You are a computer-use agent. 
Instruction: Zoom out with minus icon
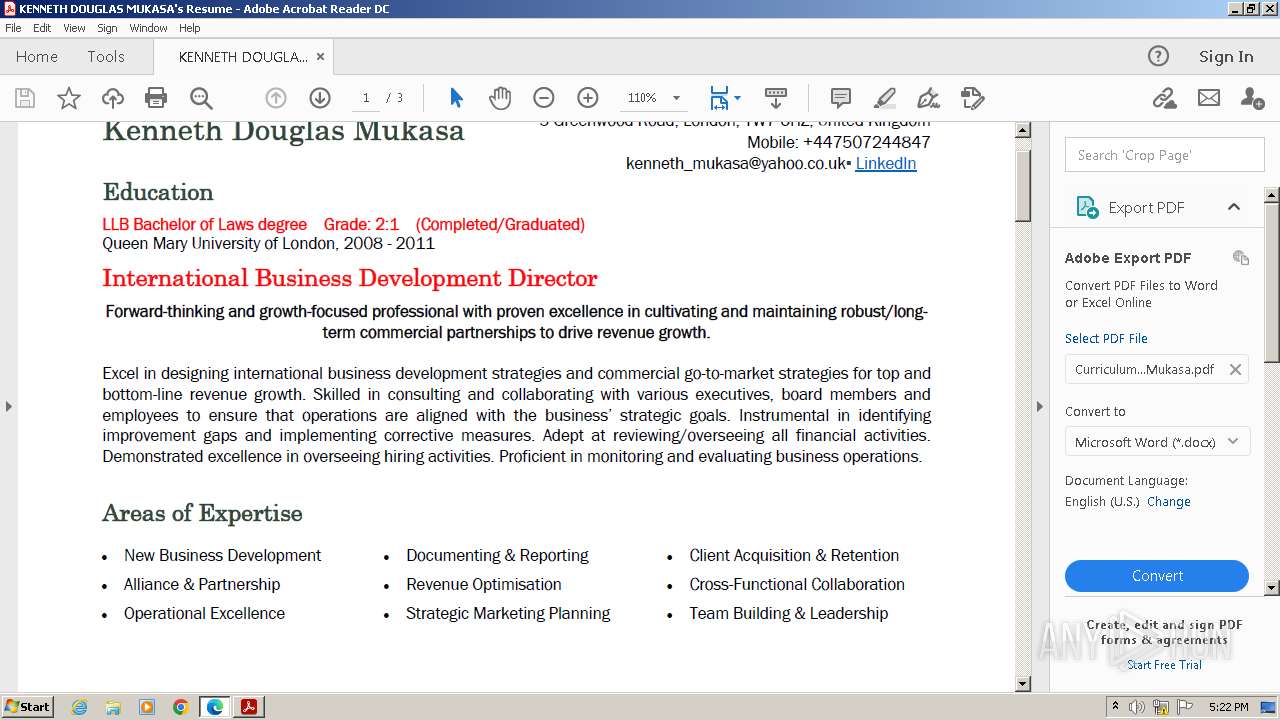pos(544,98)
